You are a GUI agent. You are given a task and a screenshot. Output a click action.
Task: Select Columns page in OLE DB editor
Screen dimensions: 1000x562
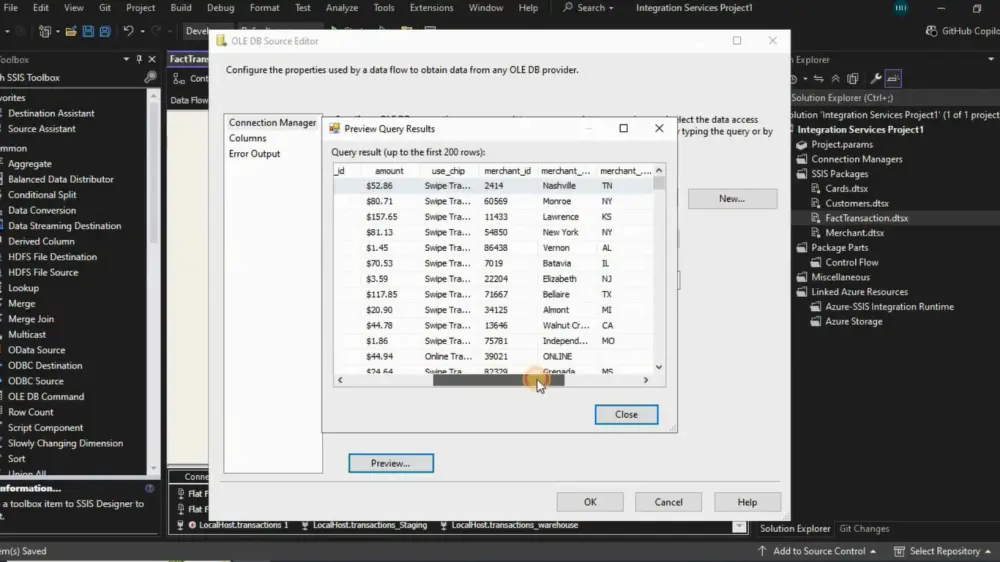point(247,138)
